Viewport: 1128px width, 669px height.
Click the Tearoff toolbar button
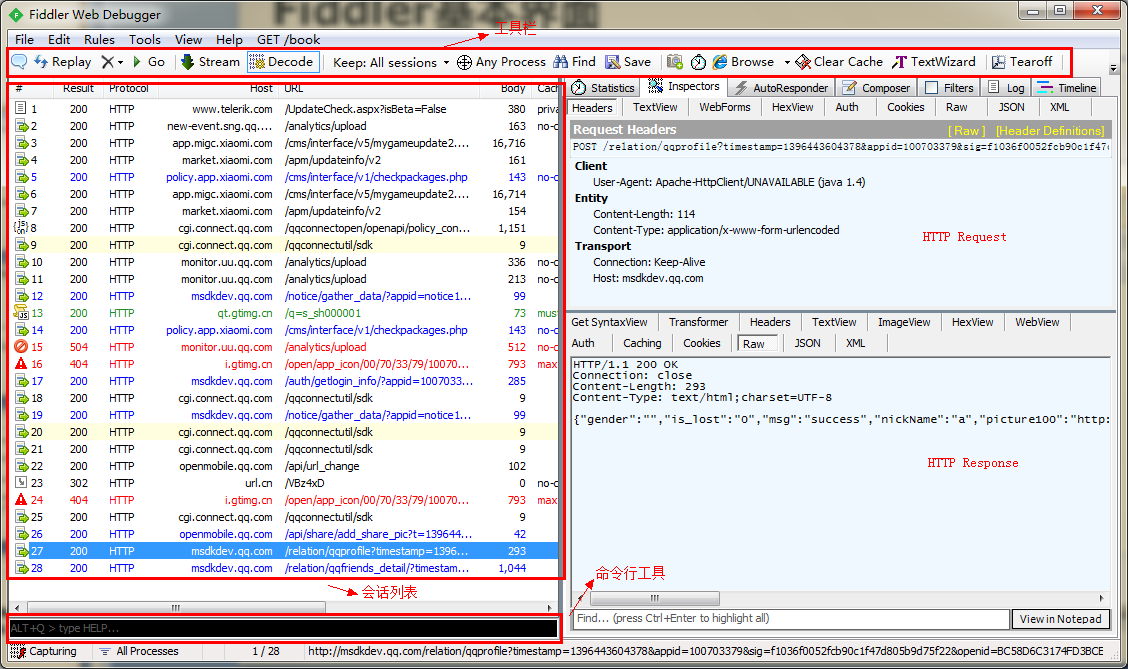tap(1022, 62)
